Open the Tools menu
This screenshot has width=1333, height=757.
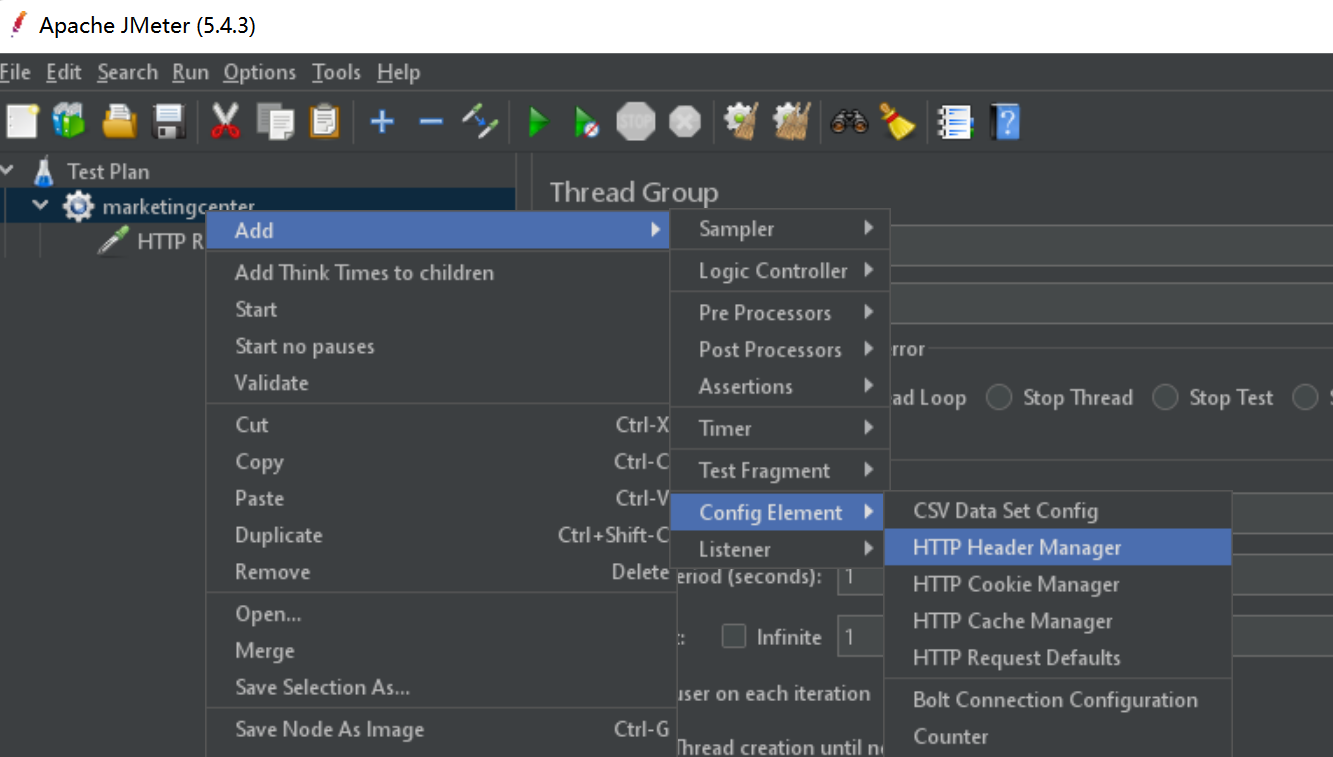click(x=336, y=72)
